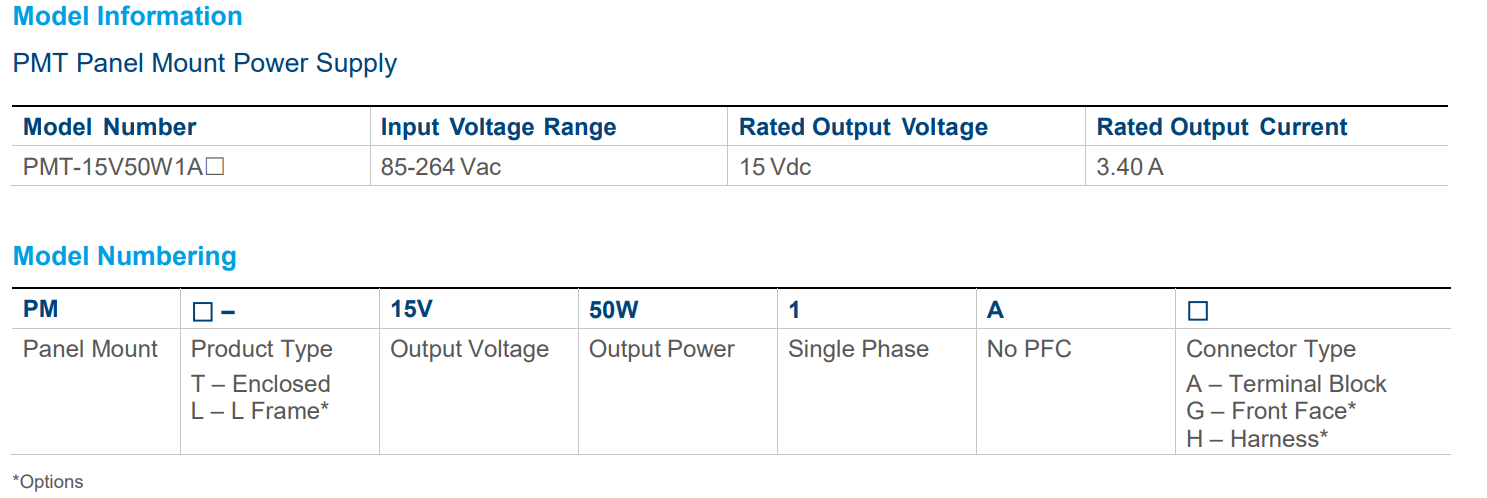Click the *Options footnote text
1487x498 pixels.
[48, 482]
